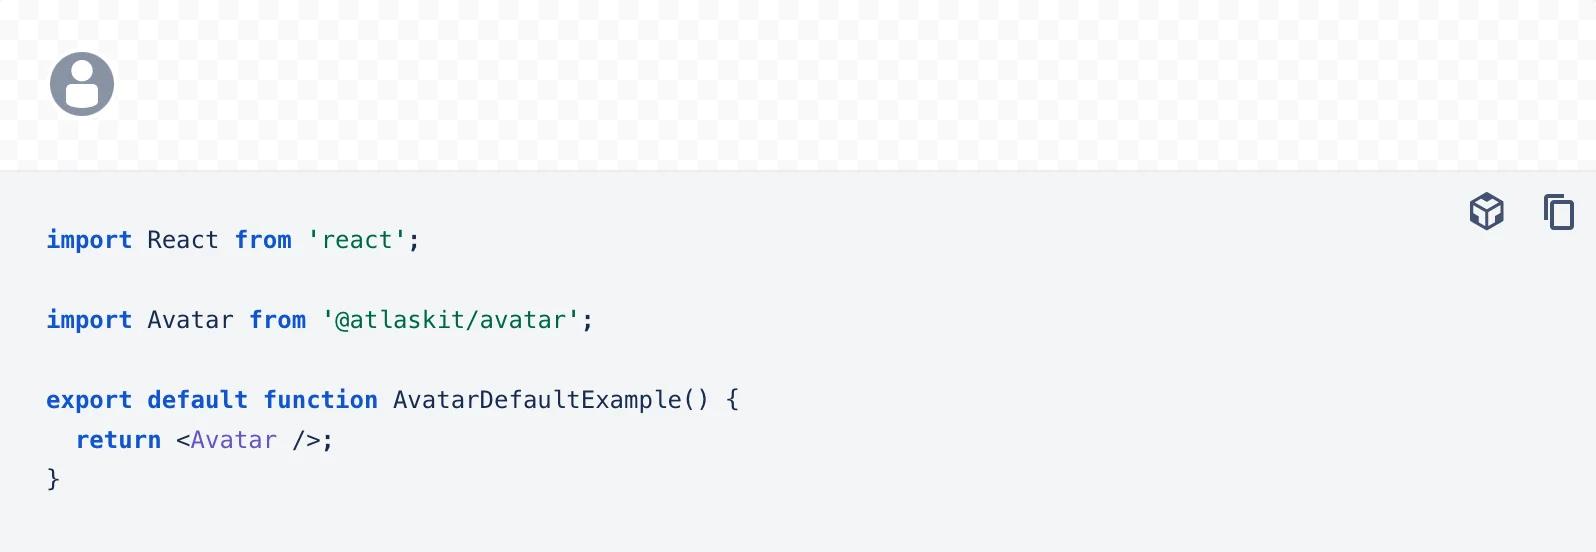
Task: Open the example in CodeSandbox
Action: tap(1486, 211)
